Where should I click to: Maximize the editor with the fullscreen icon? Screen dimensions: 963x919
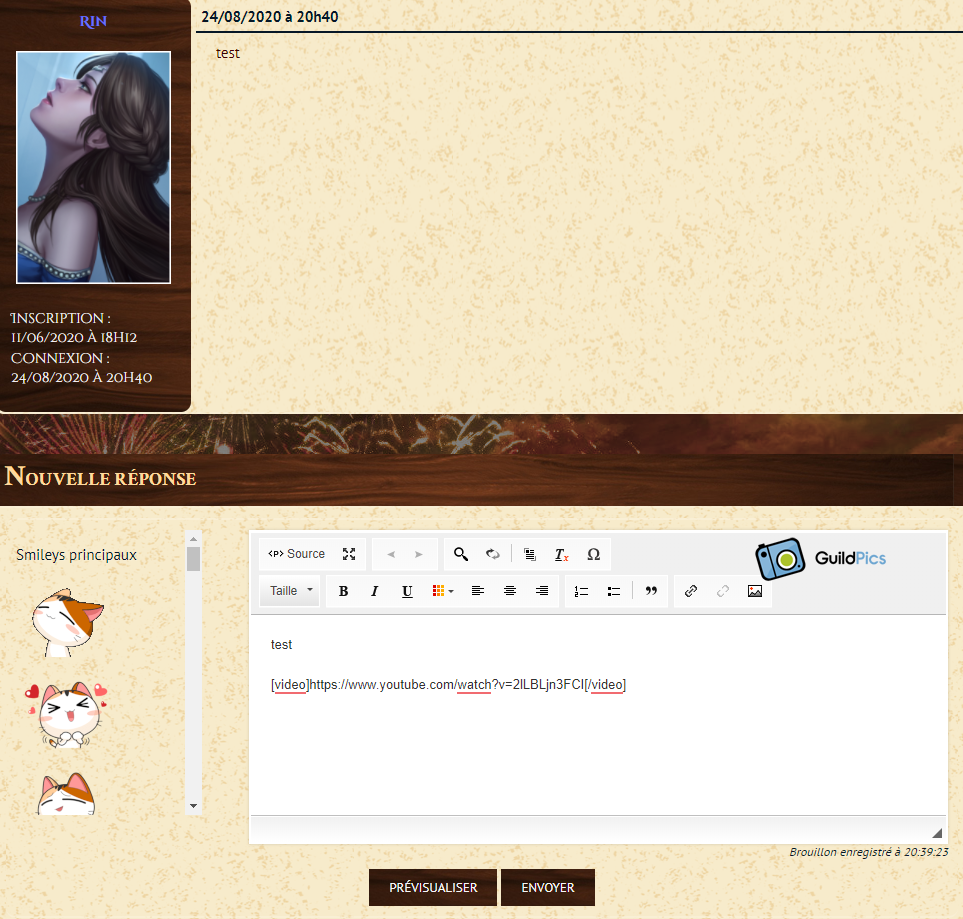(349, 554)
